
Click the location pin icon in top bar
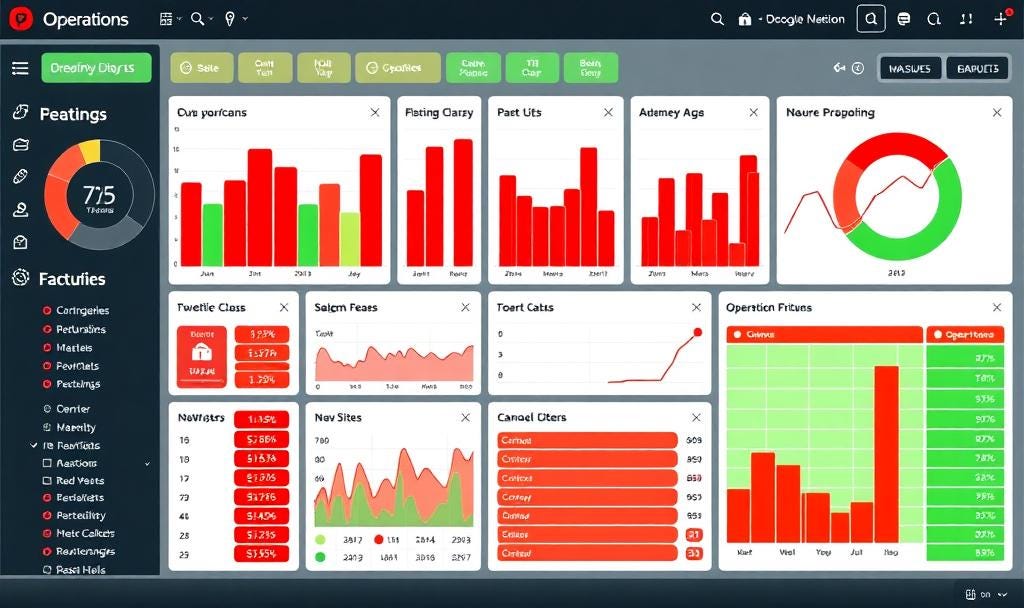(x=229, y=19)
